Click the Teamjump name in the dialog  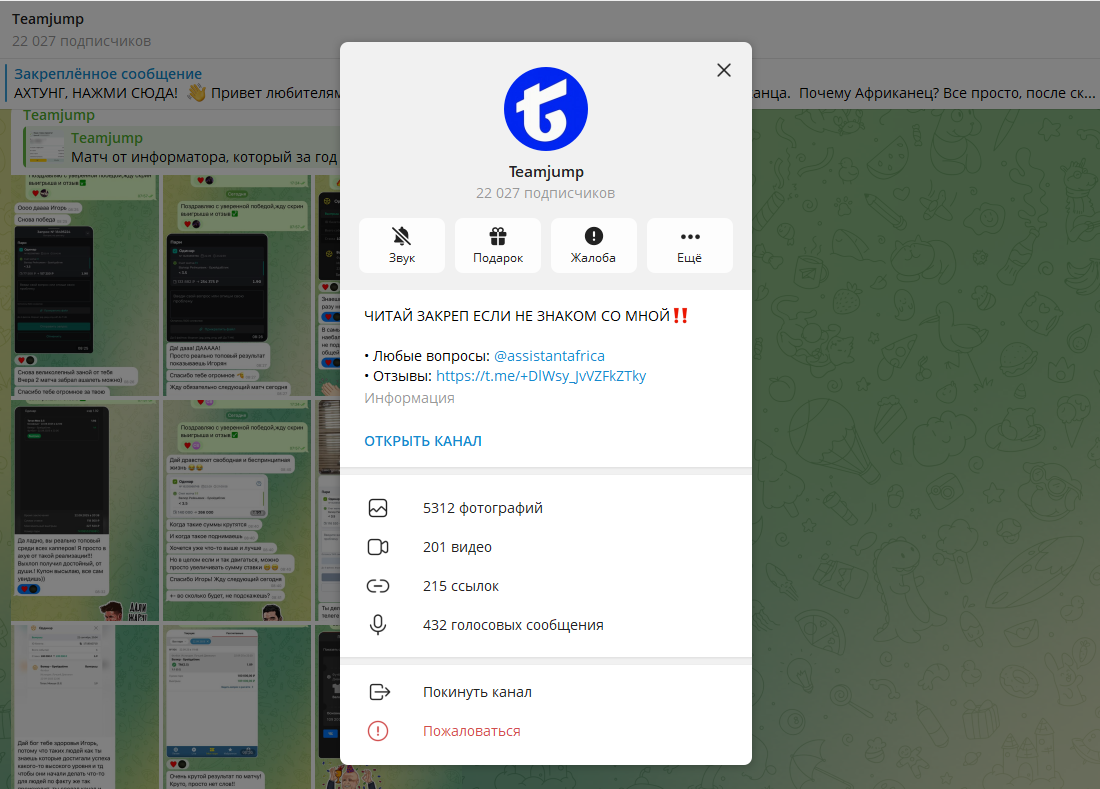(x=546, y=172)
